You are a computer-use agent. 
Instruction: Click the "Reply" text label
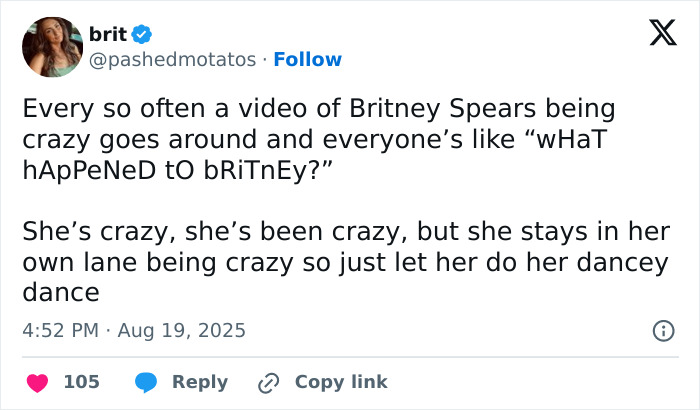coord(200,382)
